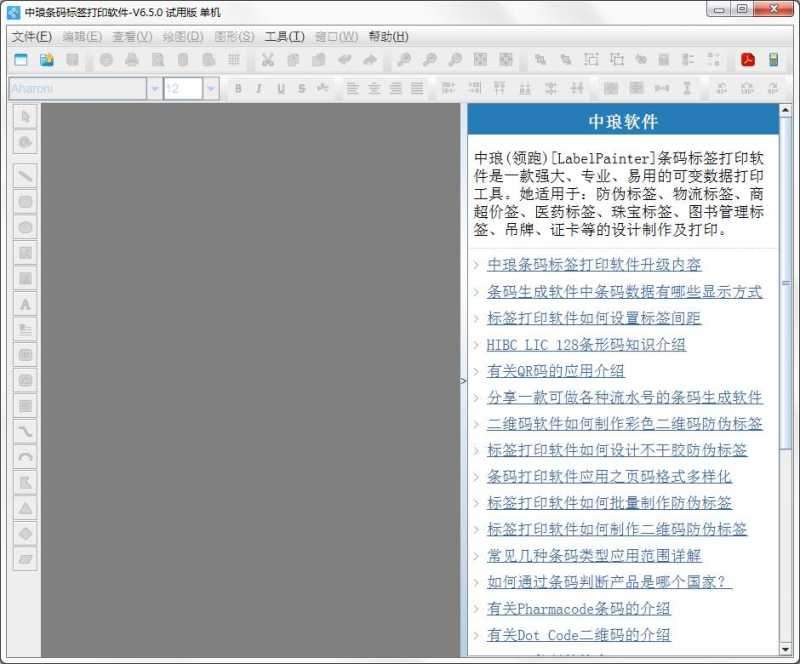
Task: Toggle italic text formatting
Action: point(259,88)
